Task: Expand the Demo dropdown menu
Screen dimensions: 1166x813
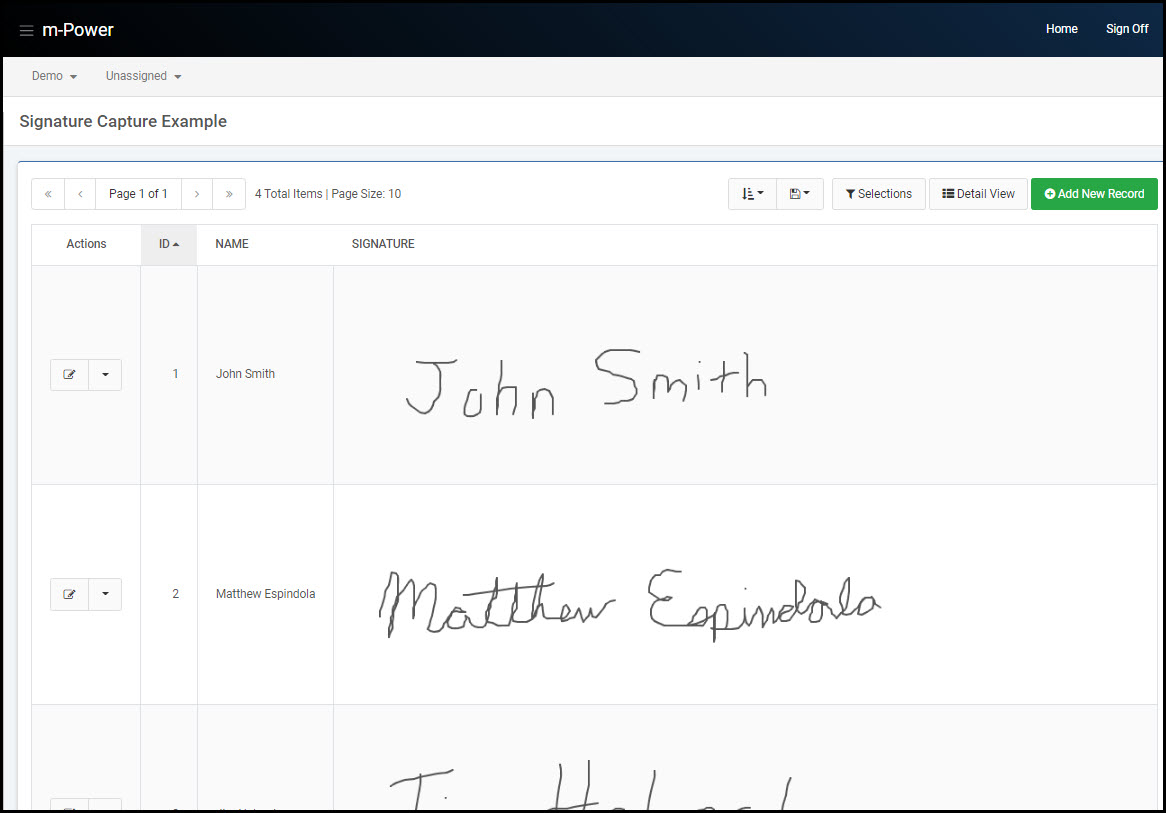Action: tap(54, 76)
